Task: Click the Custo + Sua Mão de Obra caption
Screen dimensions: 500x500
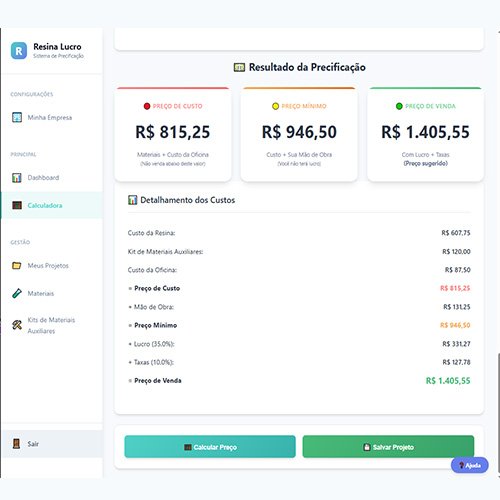Action: click(x=299, y=155)
